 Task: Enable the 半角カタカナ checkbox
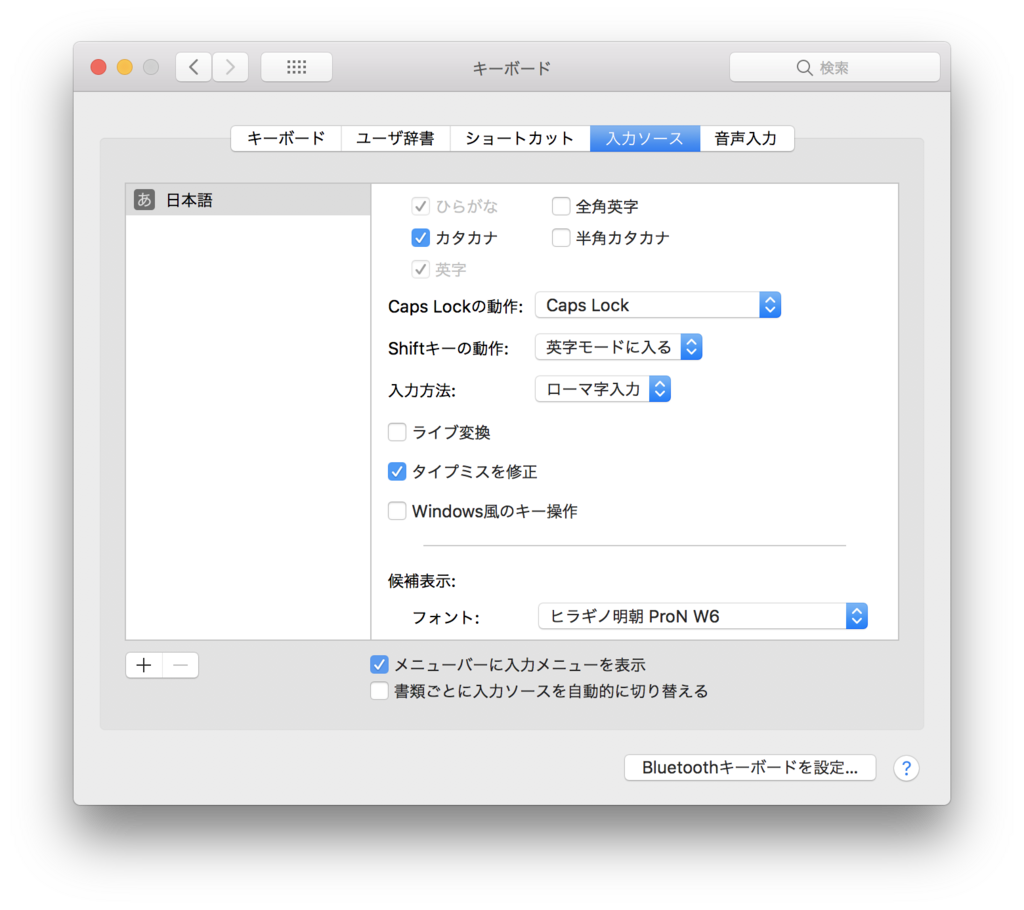pos(561,238)
